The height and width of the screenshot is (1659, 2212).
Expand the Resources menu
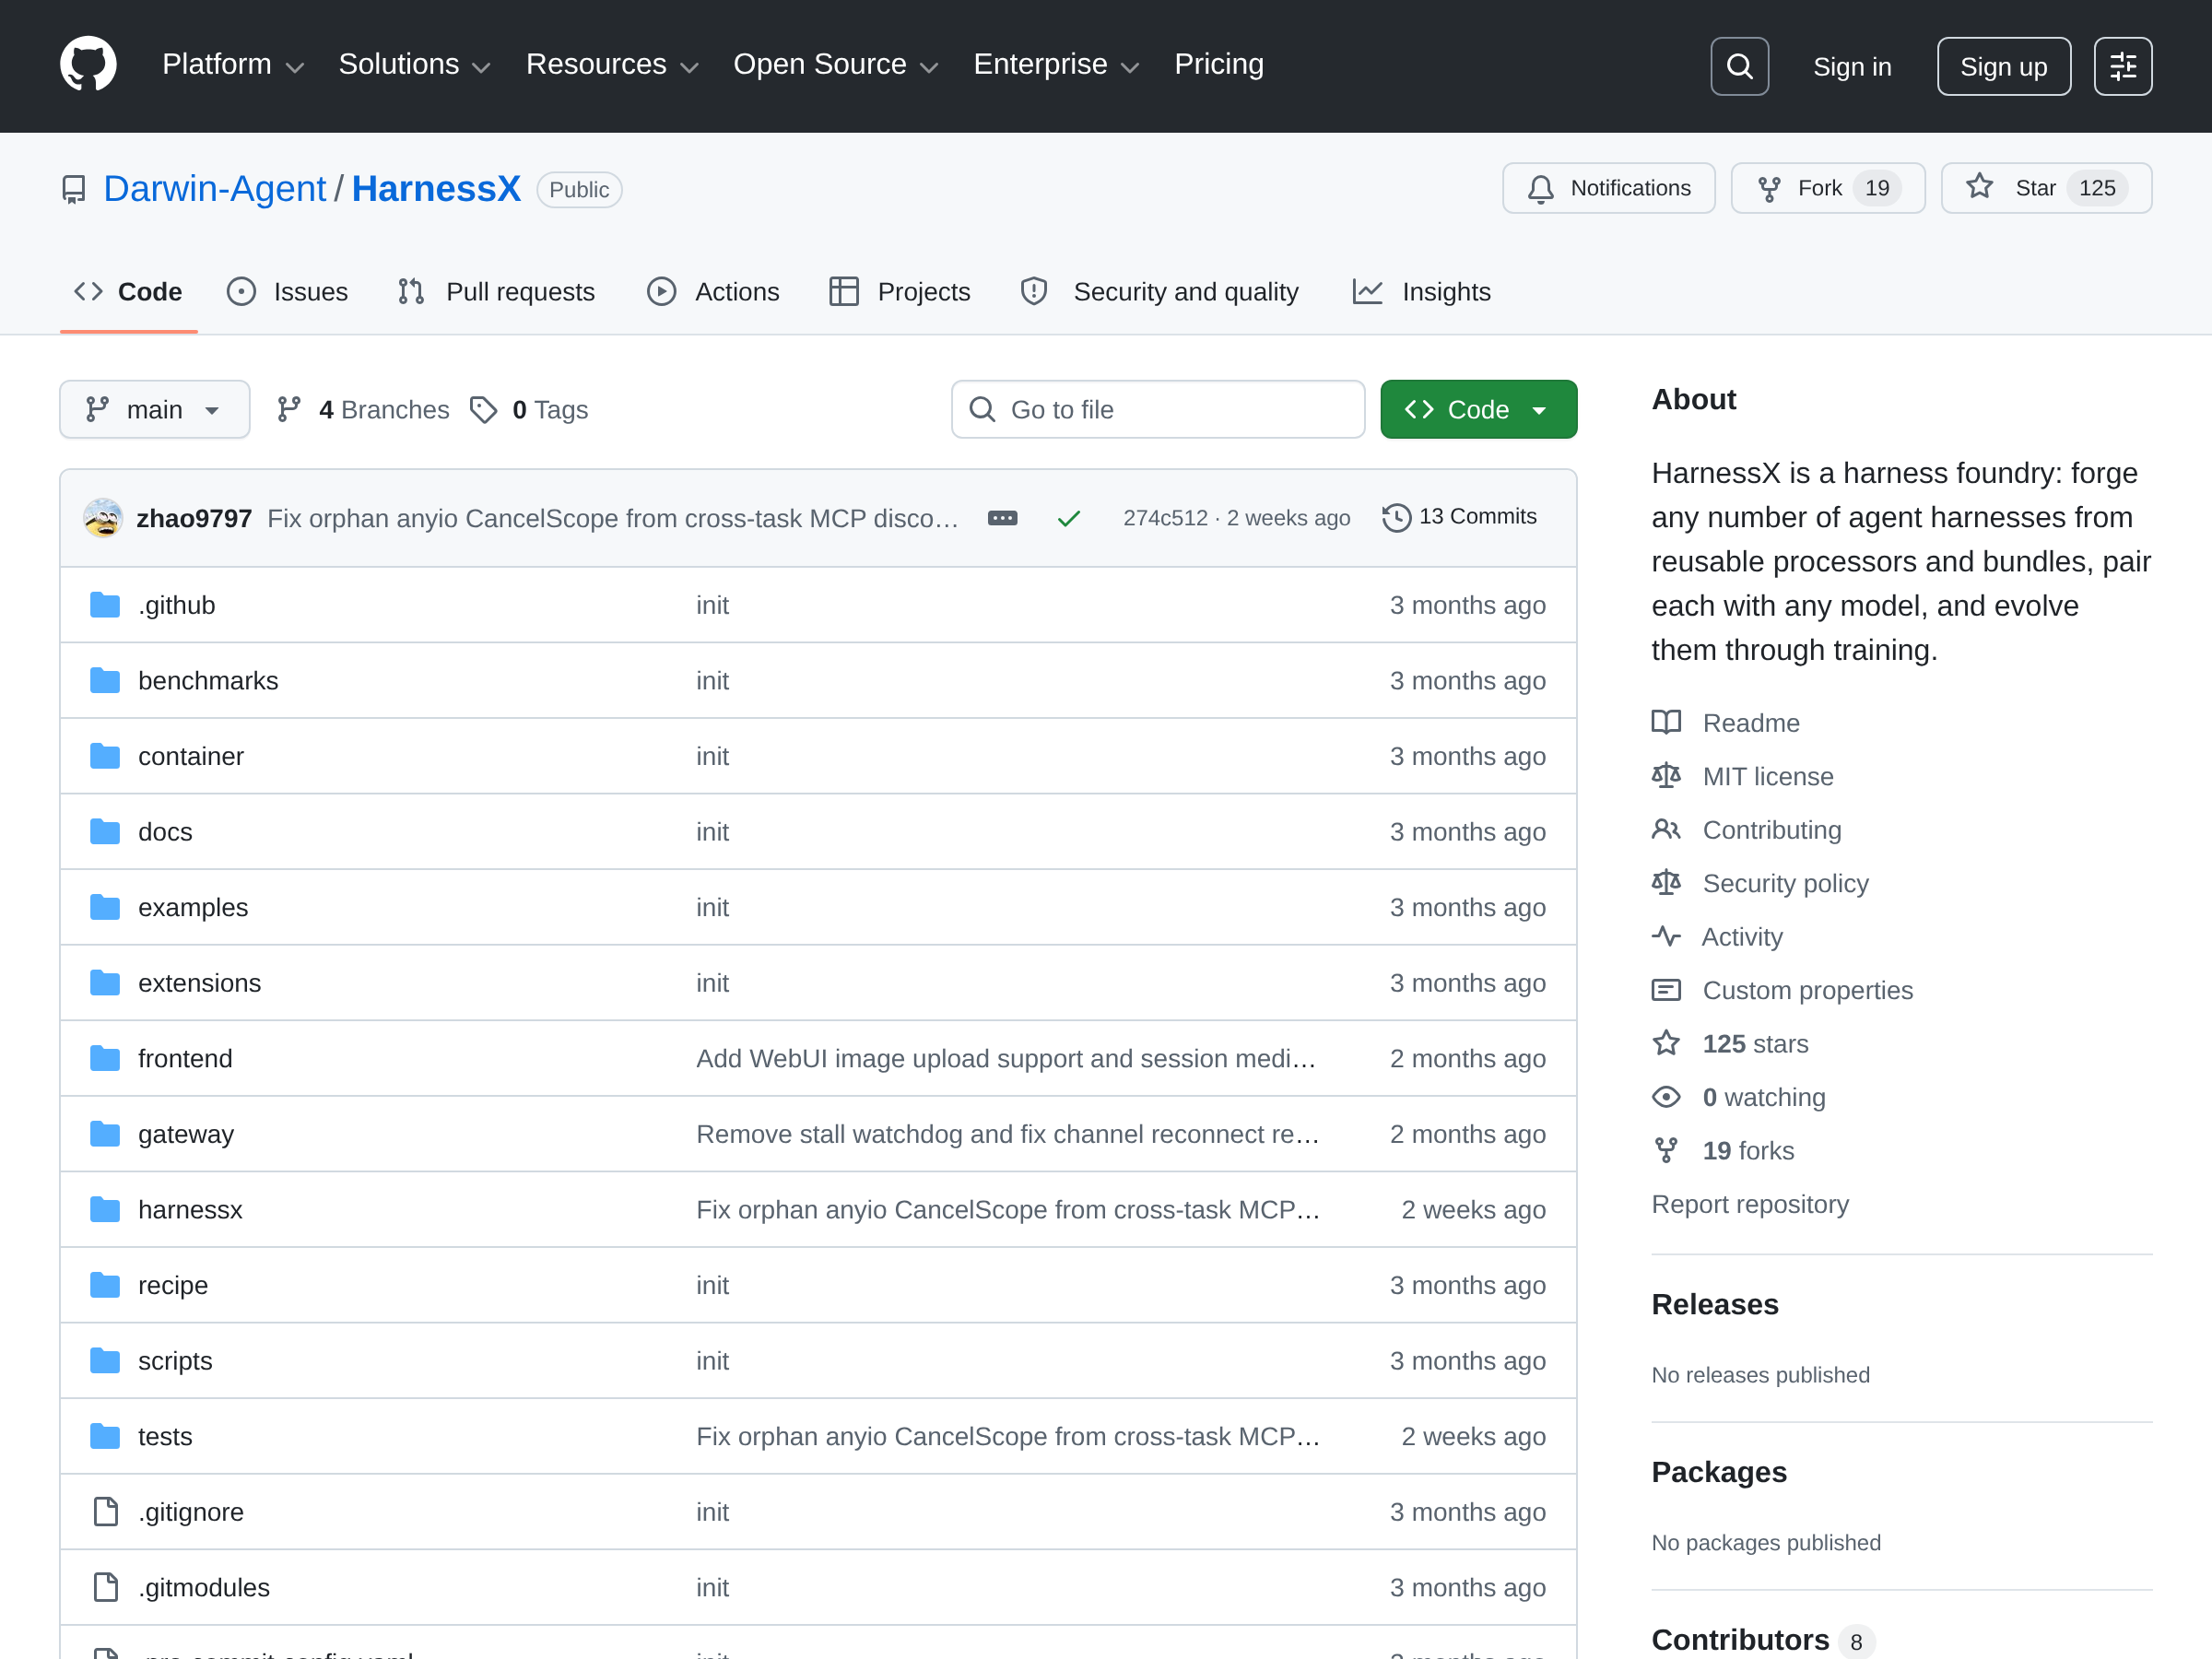tap(612, 65)
